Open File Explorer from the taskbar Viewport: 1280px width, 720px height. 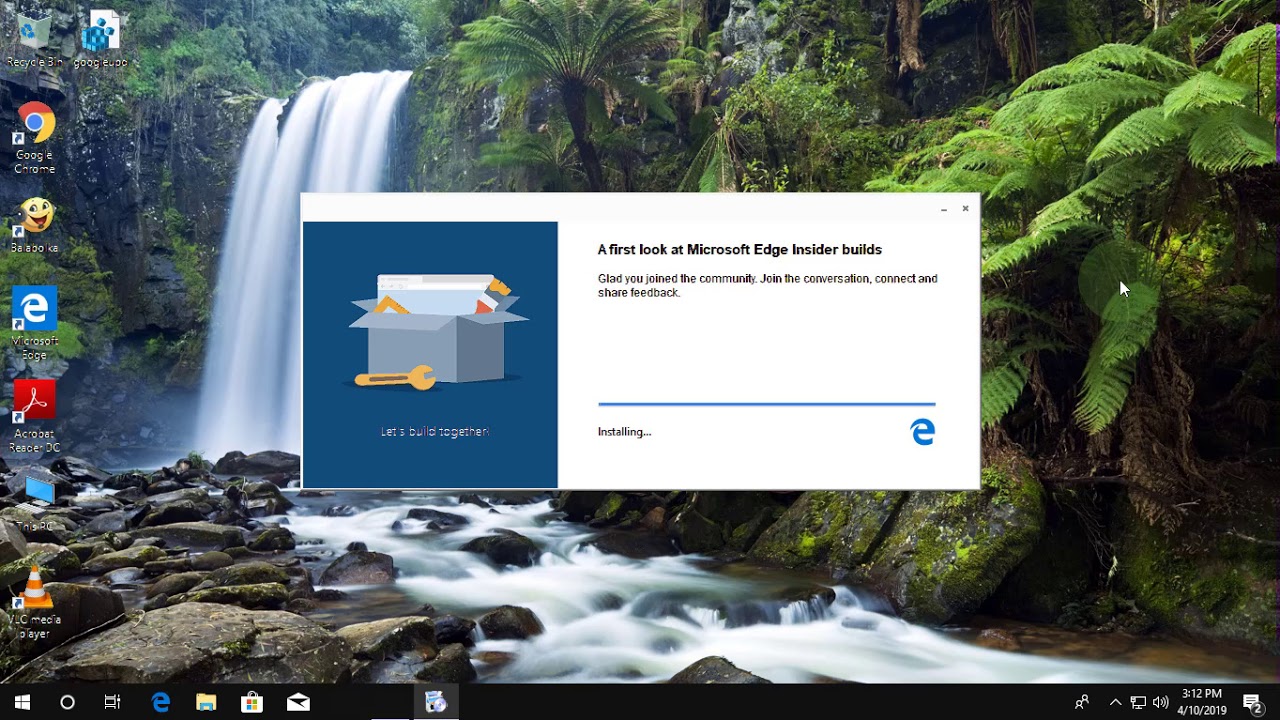tap(206, 702)
